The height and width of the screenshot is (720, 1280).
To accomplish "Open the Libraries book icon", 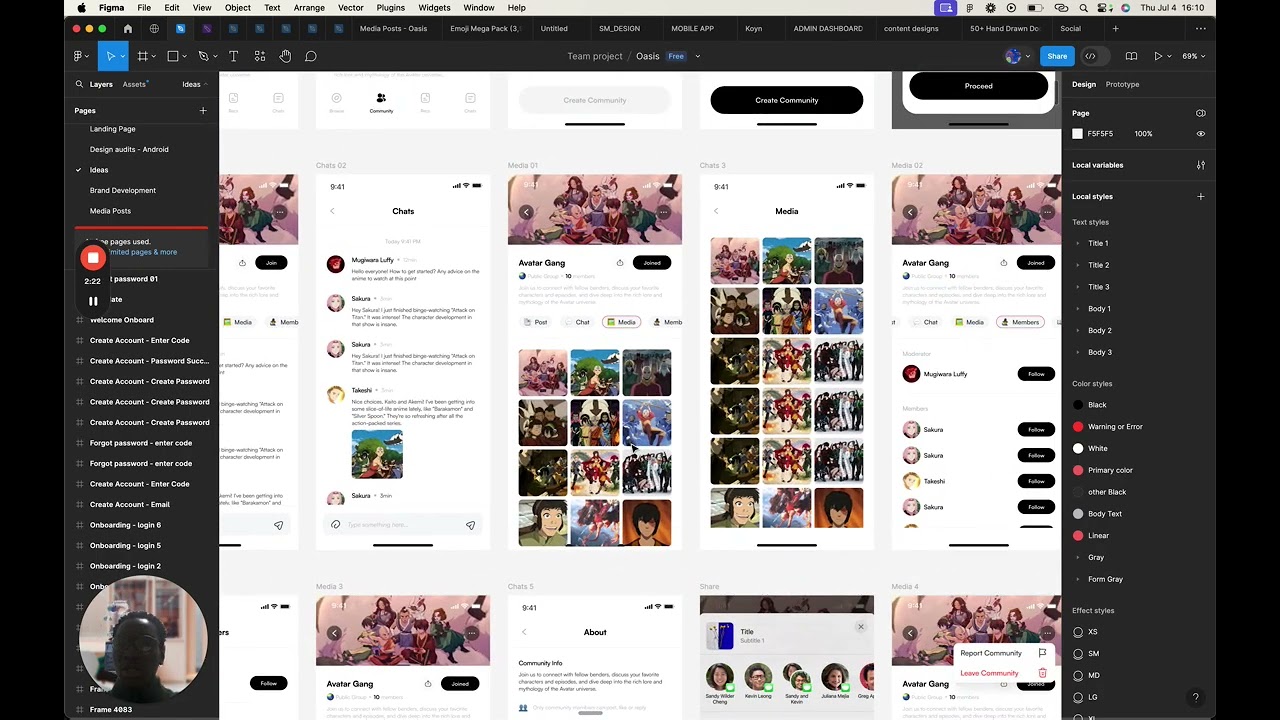I will pos(1131,56).
